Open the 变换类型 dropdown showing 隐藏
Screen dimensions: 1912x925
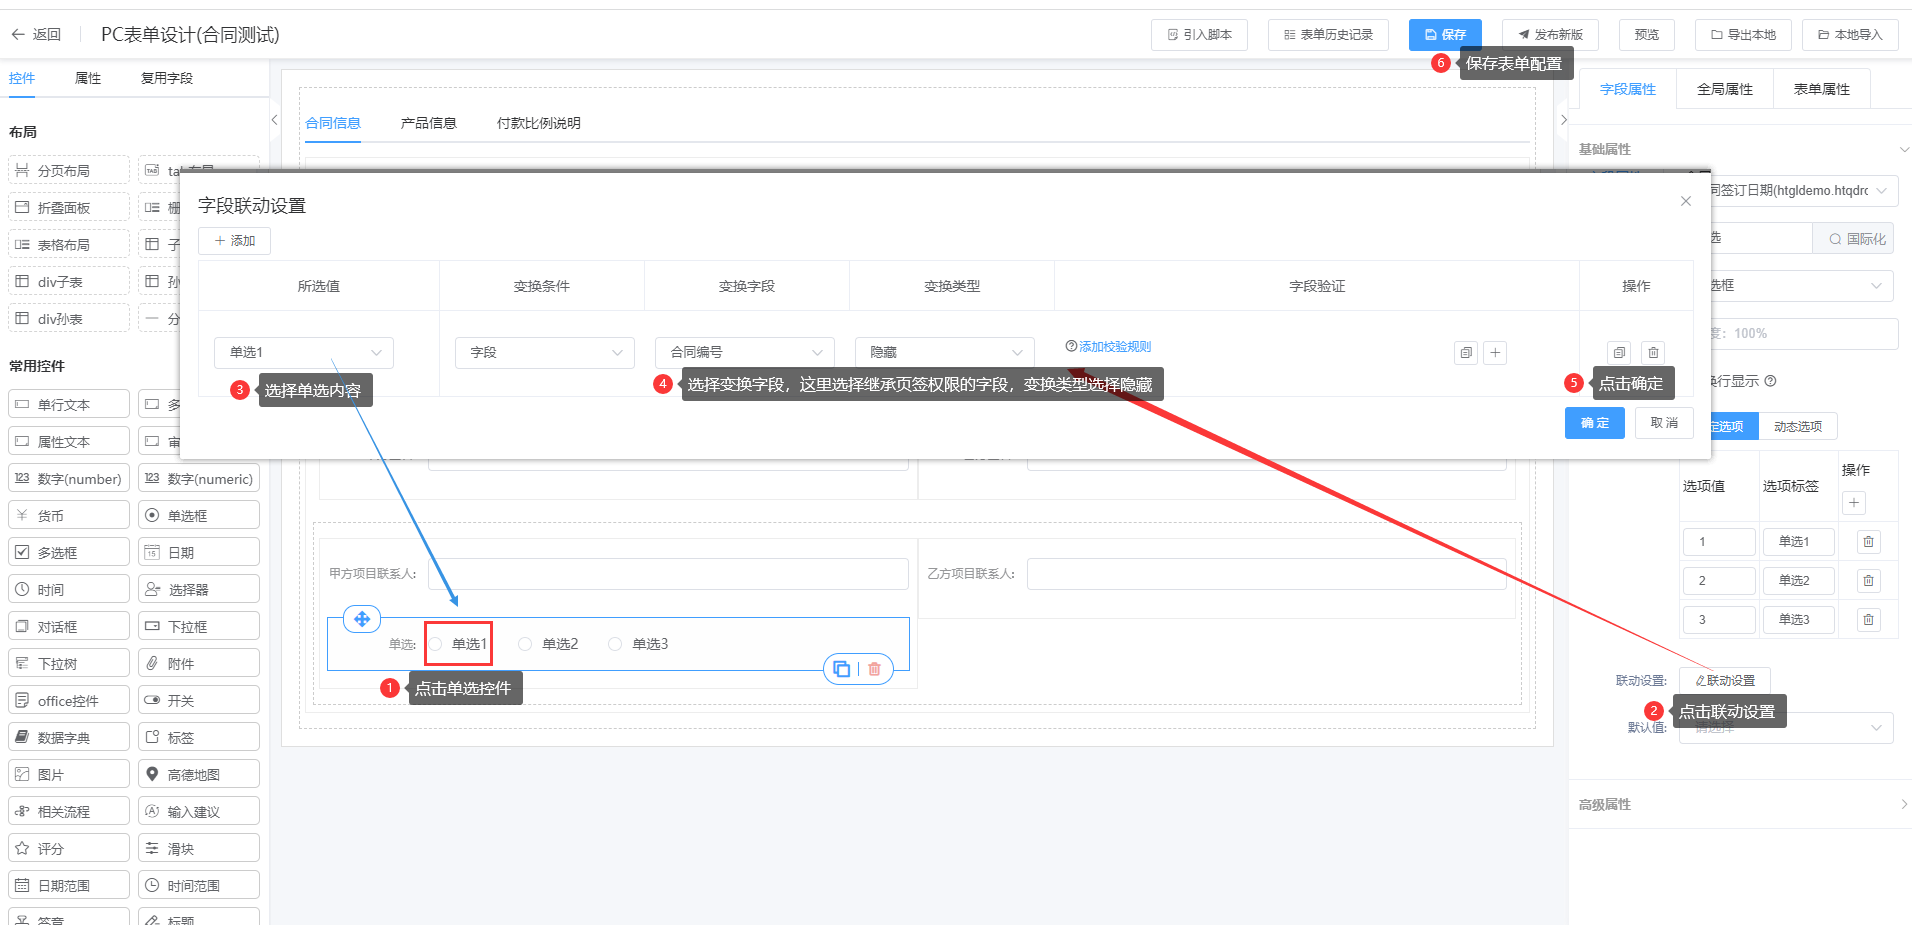click(x=944, y=353)
